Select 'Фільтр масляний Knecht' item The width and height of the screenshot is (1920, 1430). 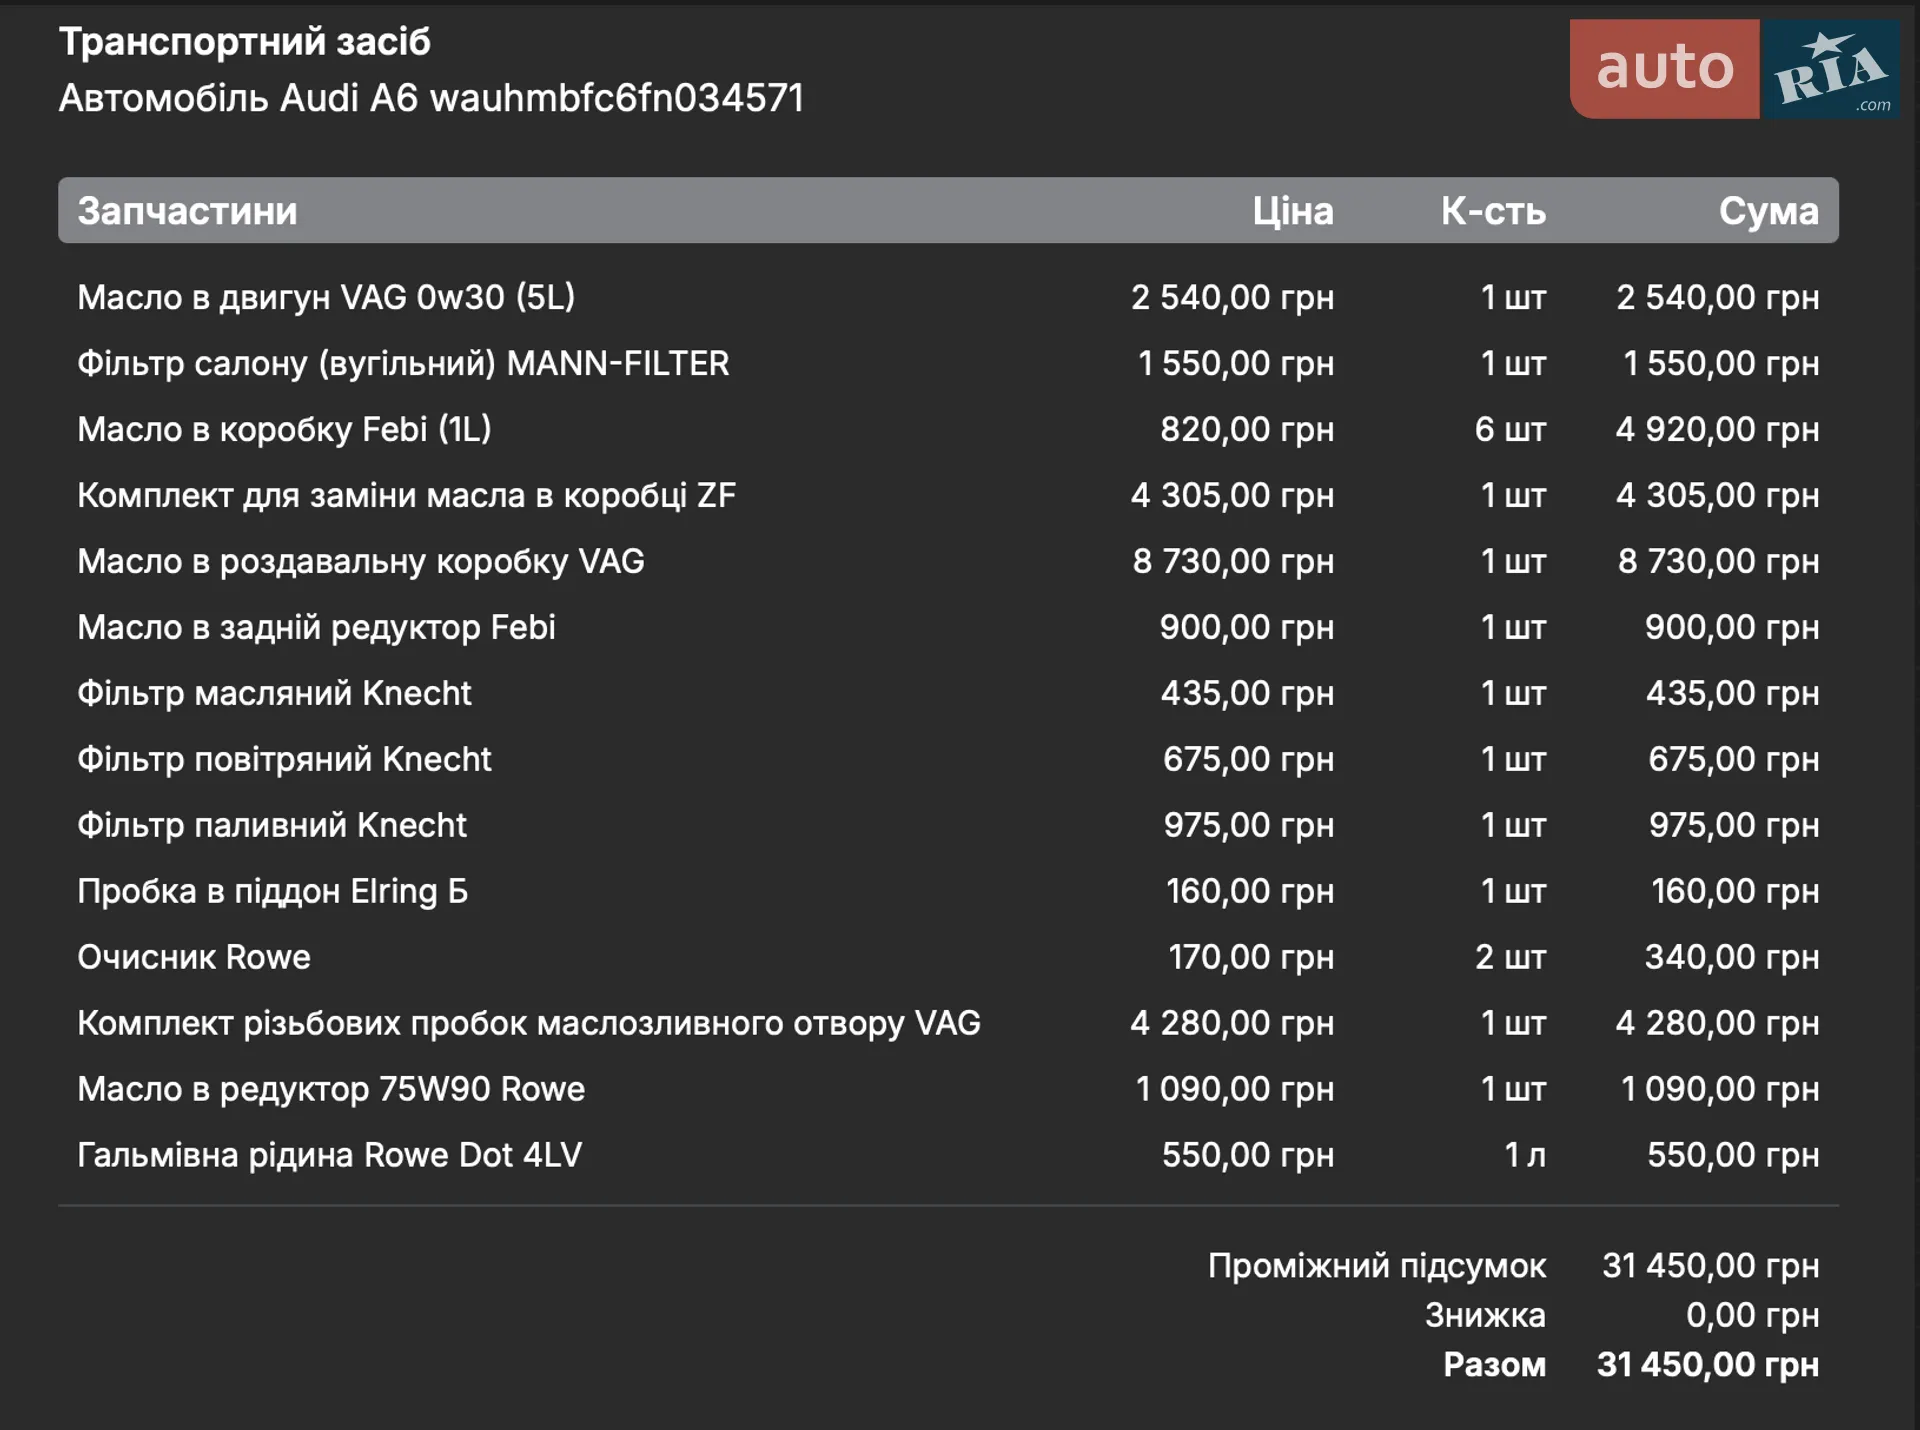275,693
